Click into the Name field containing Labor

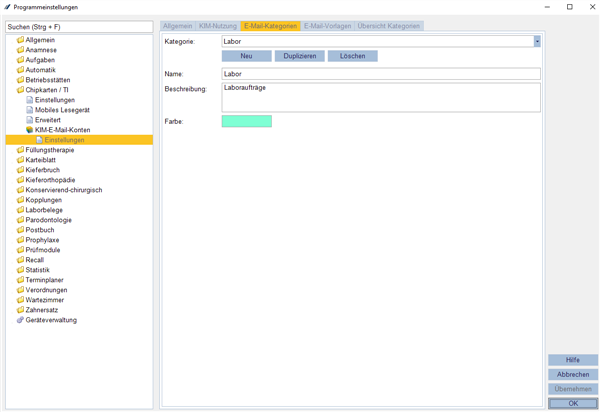pos(381,74)
